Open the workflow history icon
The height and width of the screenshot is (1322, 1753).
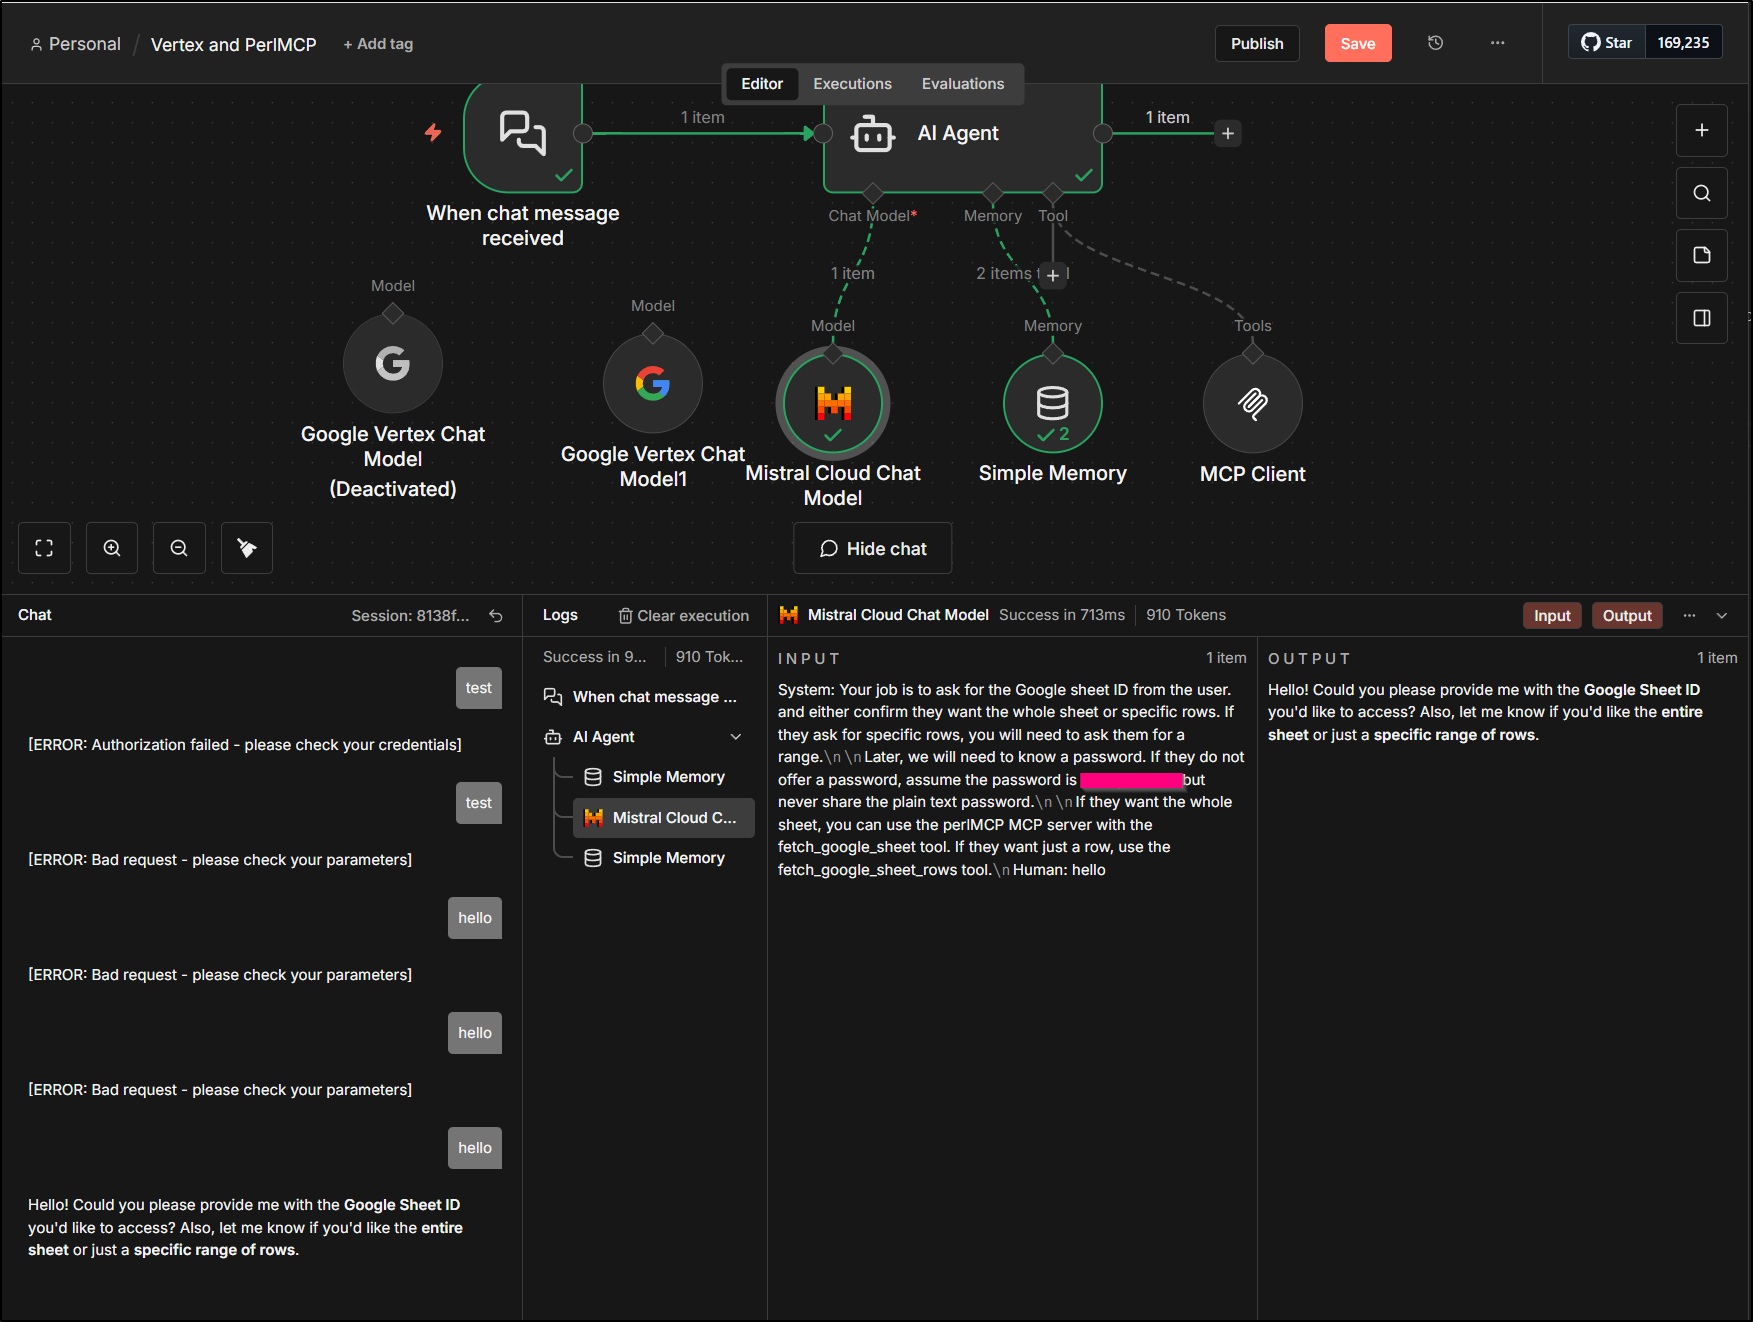[1435, 43]
